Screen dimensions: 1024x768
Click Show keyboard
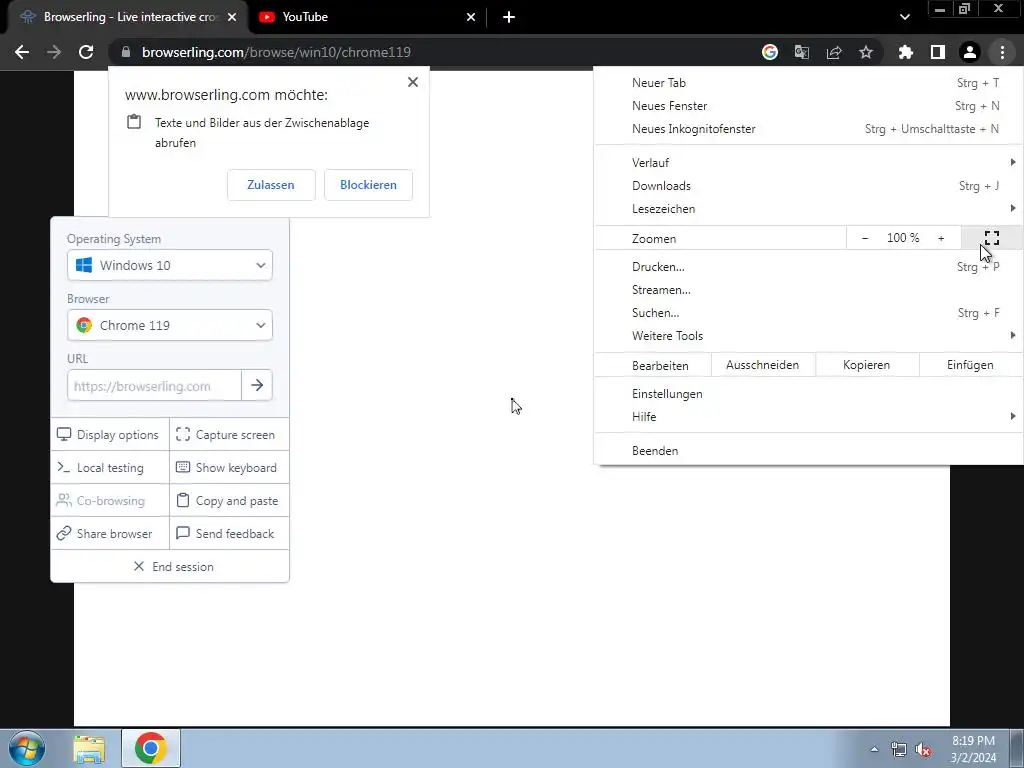[x=229, y=468]
